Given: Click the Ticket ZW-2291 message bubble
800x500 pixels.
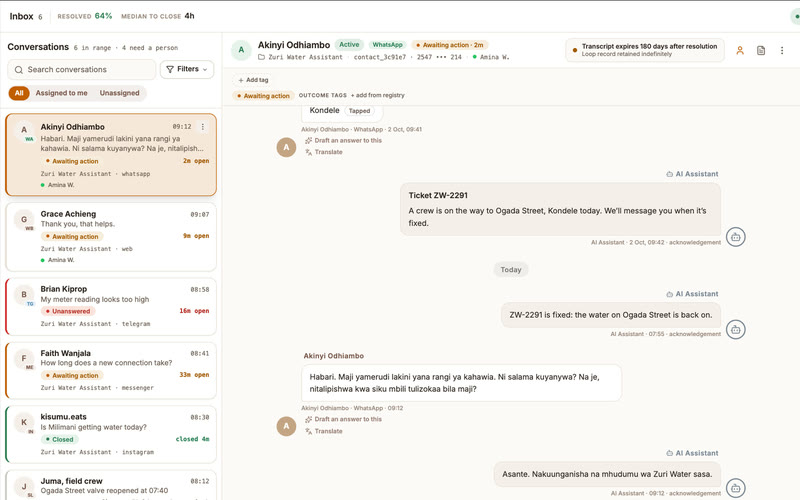Looking at the screenshot, I should coord(560,209).
